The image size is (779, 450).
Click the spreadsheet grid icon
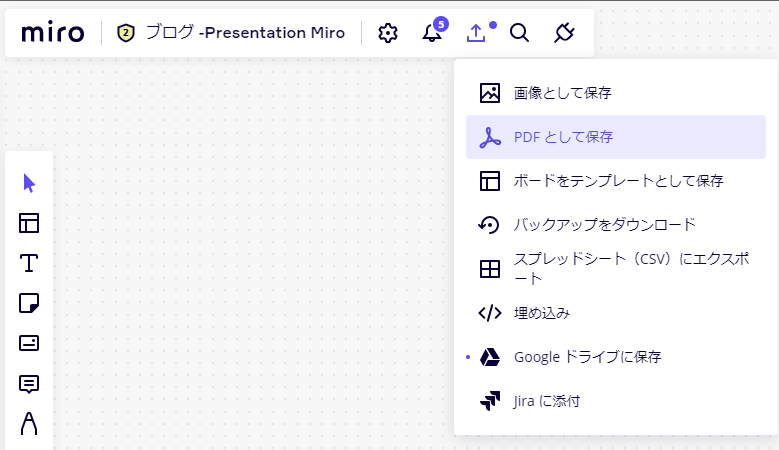coord(490,269)
